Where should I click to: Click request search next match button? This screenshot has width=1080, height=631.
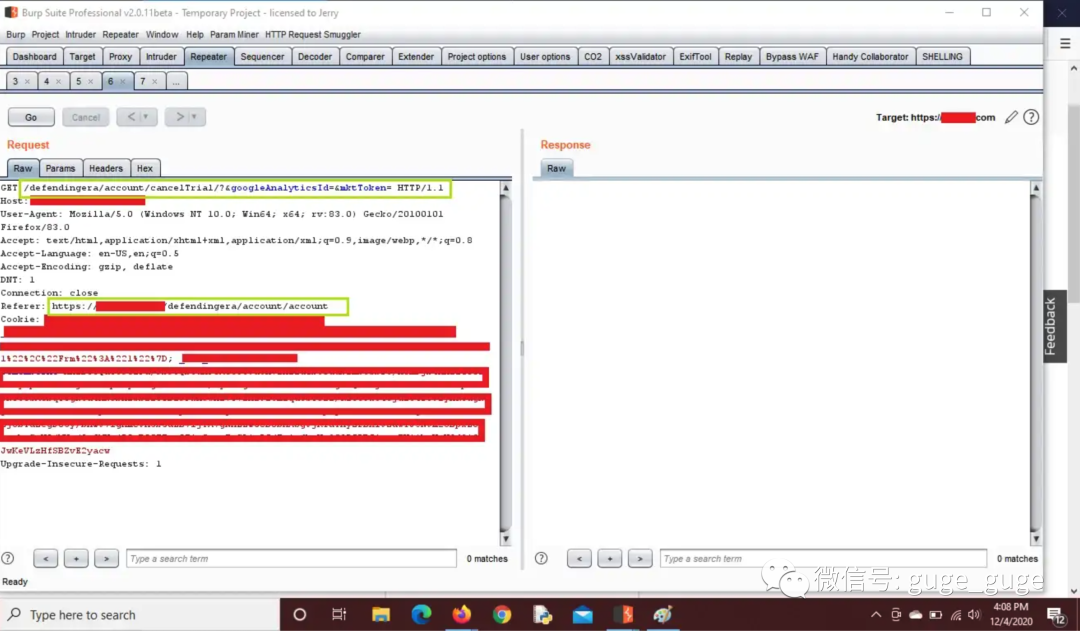click(106, 558)
